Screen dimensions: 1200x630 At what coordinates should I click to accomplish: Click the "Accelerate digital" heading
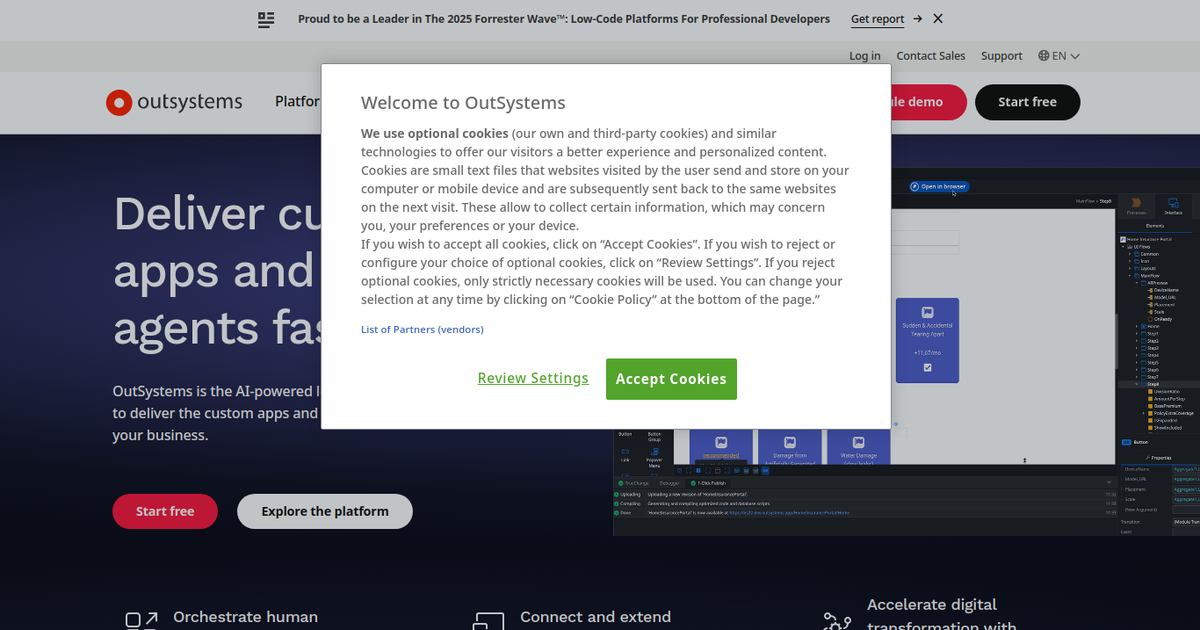932,604
